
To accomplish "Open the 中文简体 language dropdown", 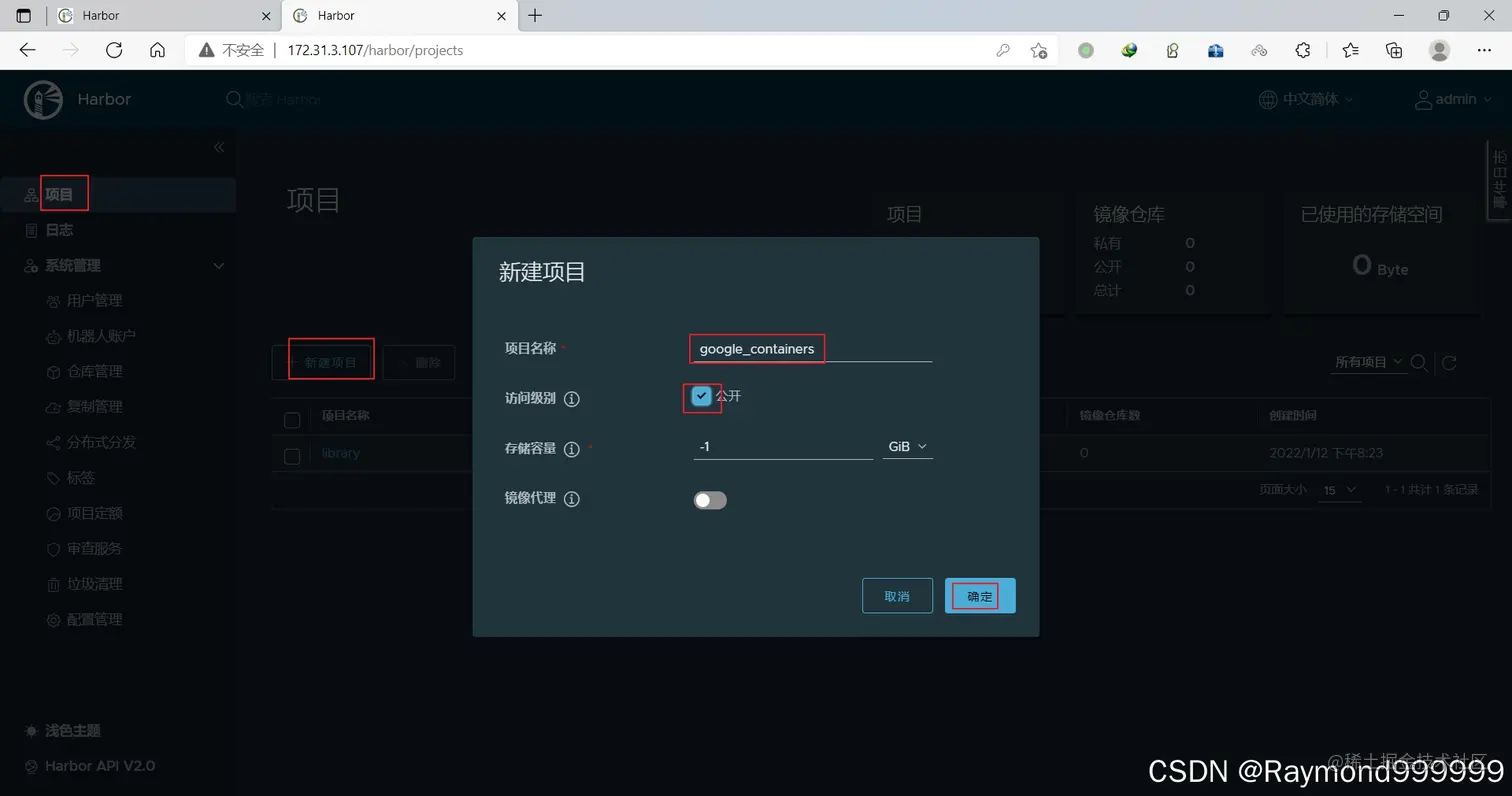I will (x=1305, y=99).
